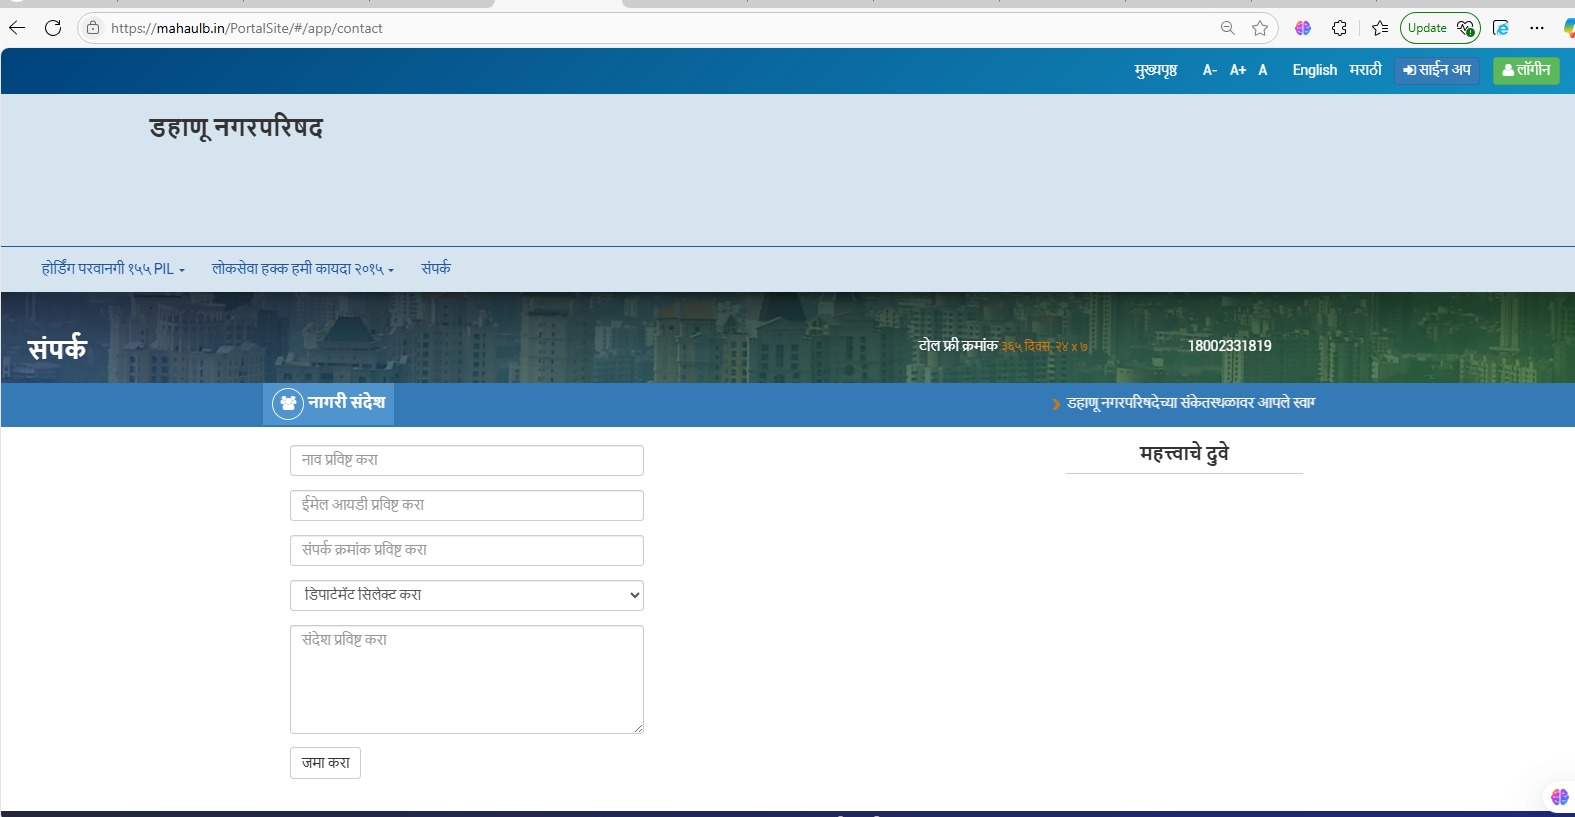Screen dimensions: 1575x817
Task: Open the Extensions puzzle icon
Action: pyautogui.click(x=1340, y=28)
